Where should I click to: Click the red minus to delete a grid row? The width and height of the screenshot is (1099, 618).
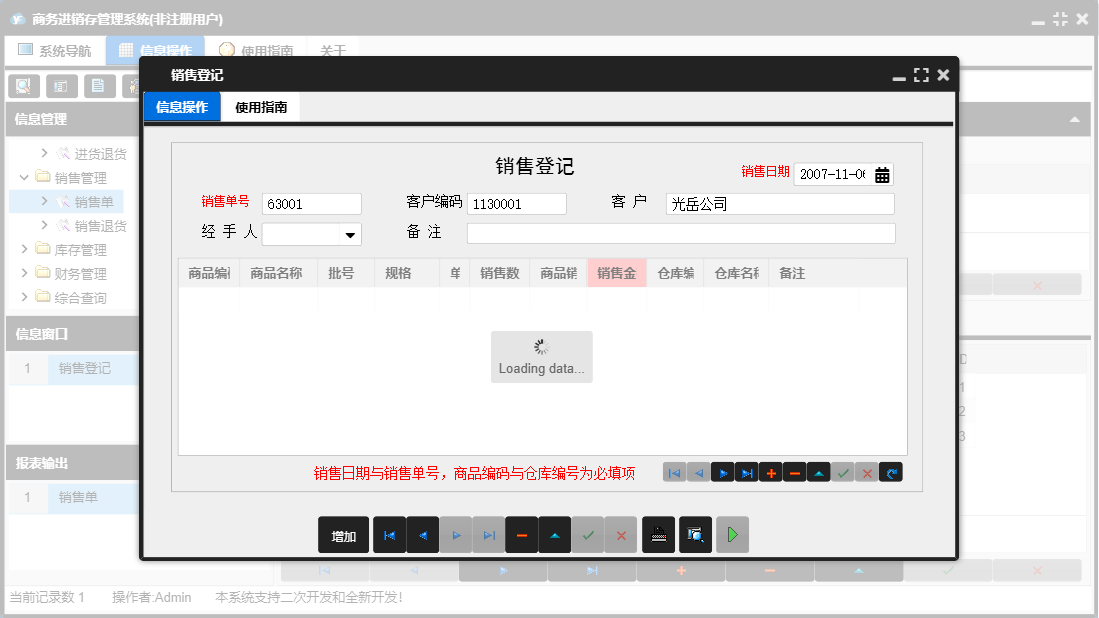pyautogui.click(x=794, y=472)
